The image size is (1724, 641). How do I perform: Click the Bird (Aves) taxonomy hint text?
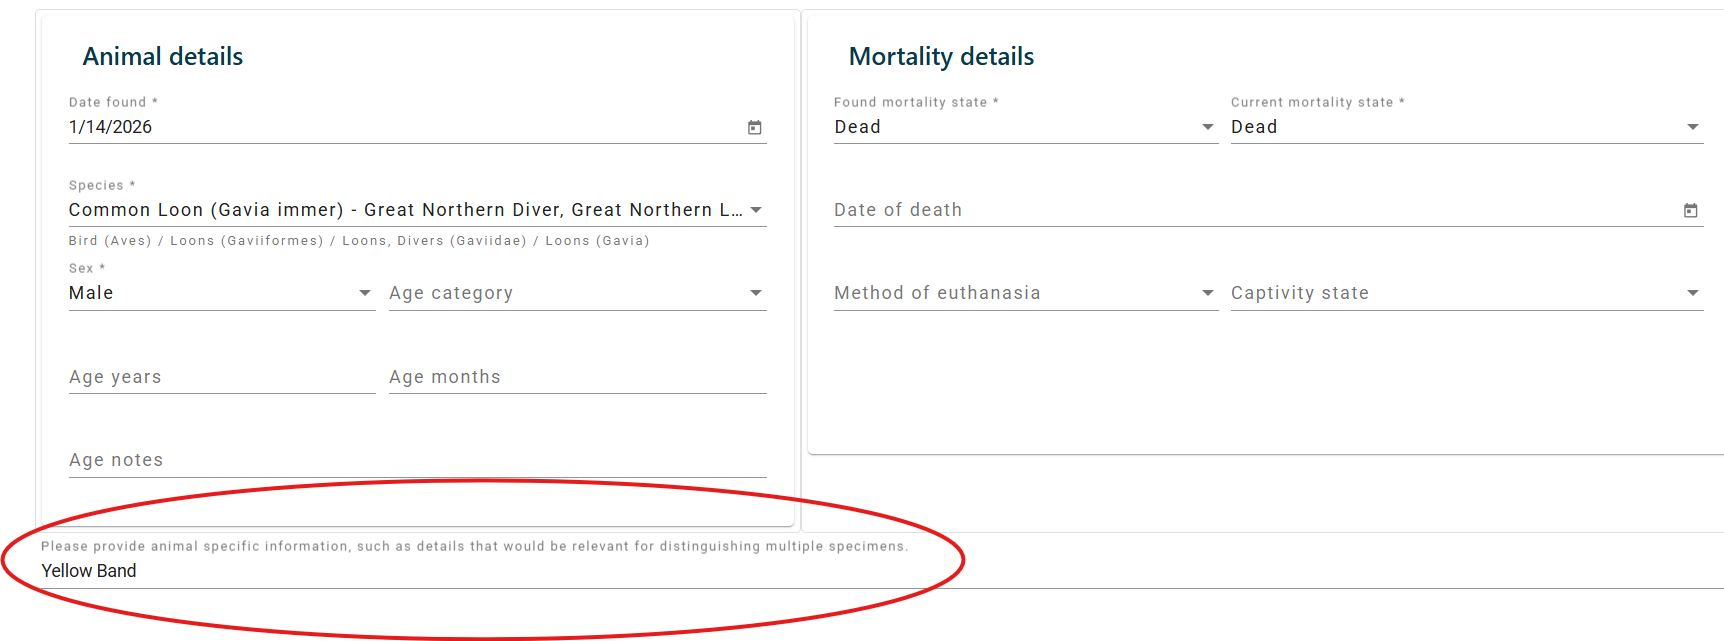[x=110, y=241]
